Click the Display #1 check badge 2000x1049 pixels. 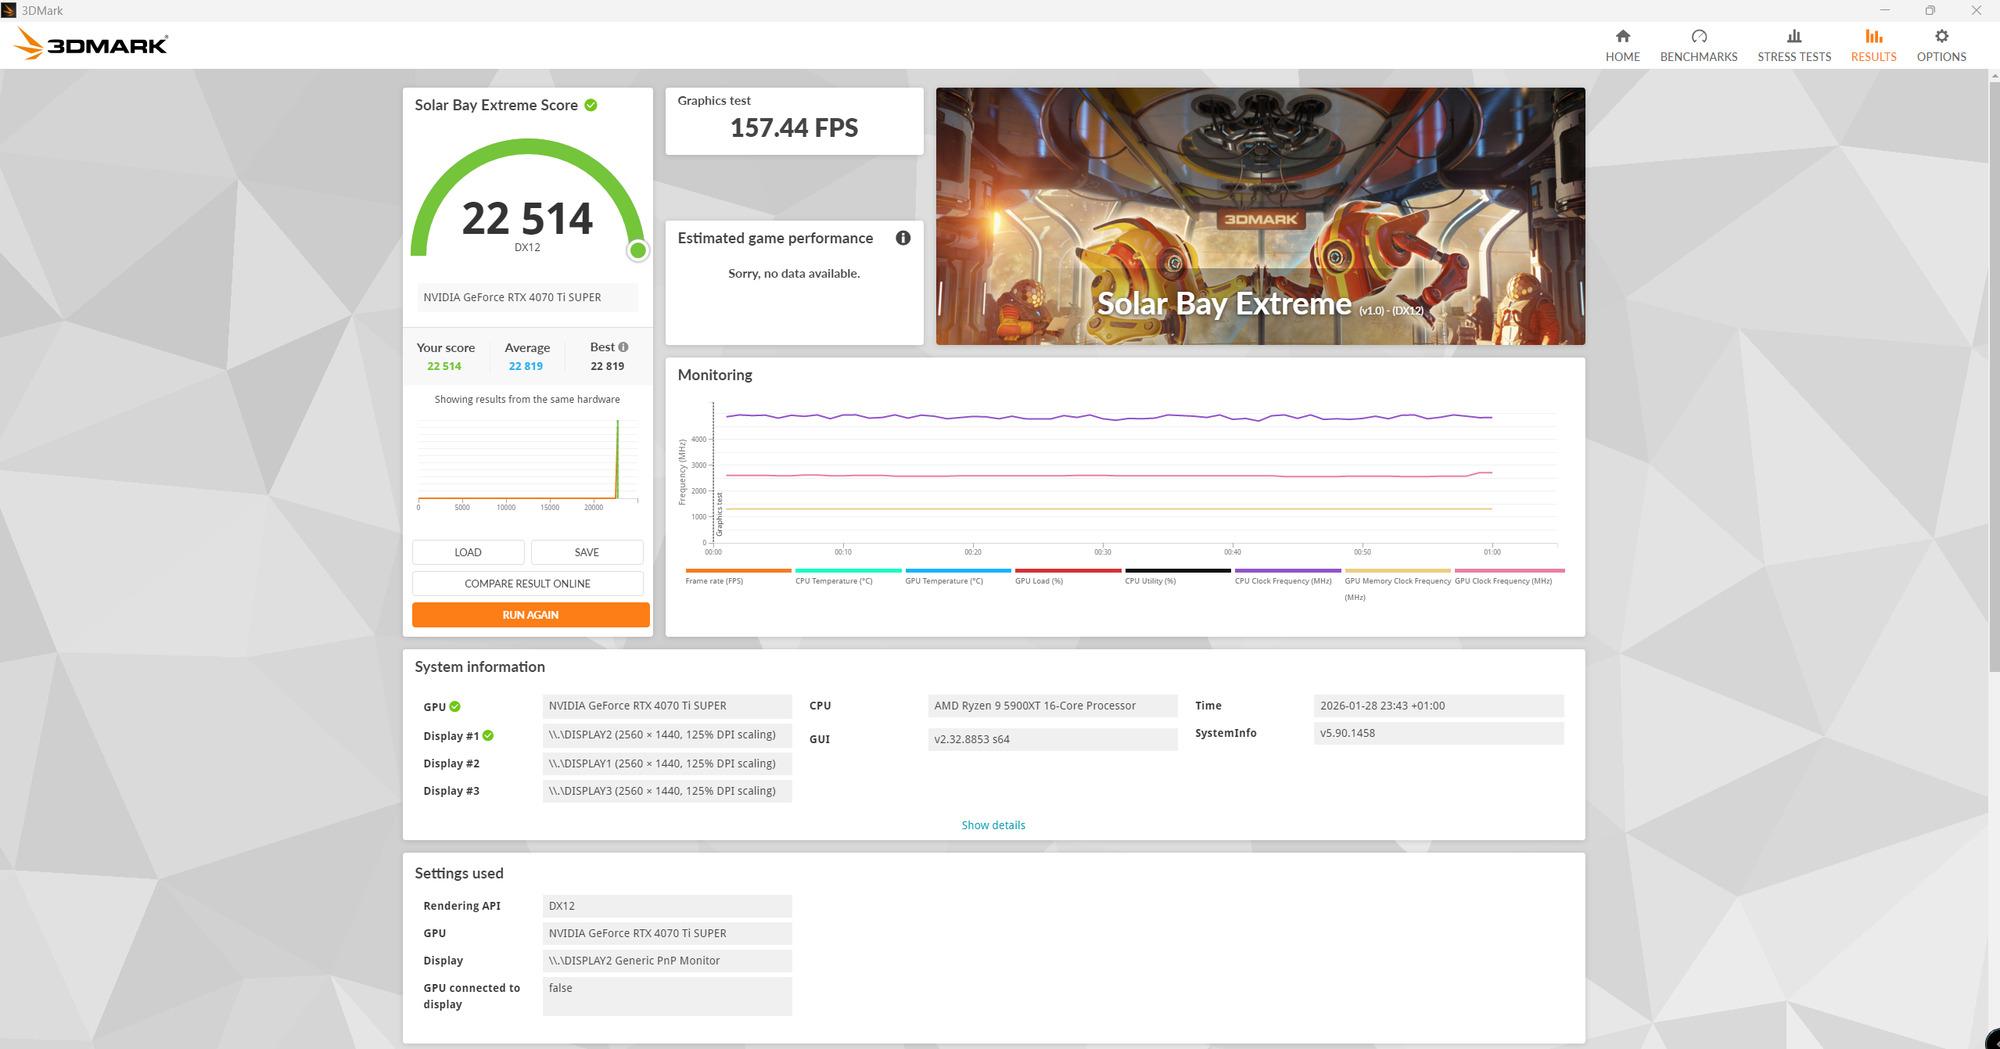487,735
